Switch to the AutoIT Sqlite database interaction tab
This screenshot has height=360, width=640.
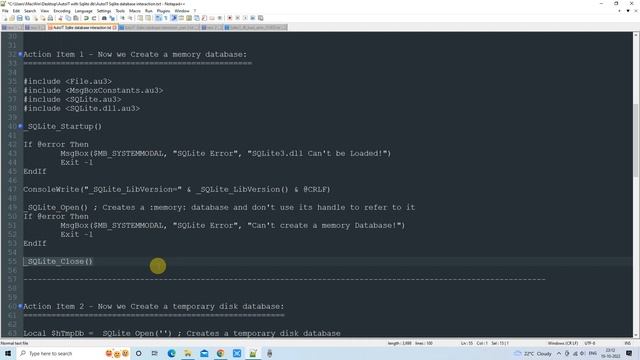[x=82, y=27]
